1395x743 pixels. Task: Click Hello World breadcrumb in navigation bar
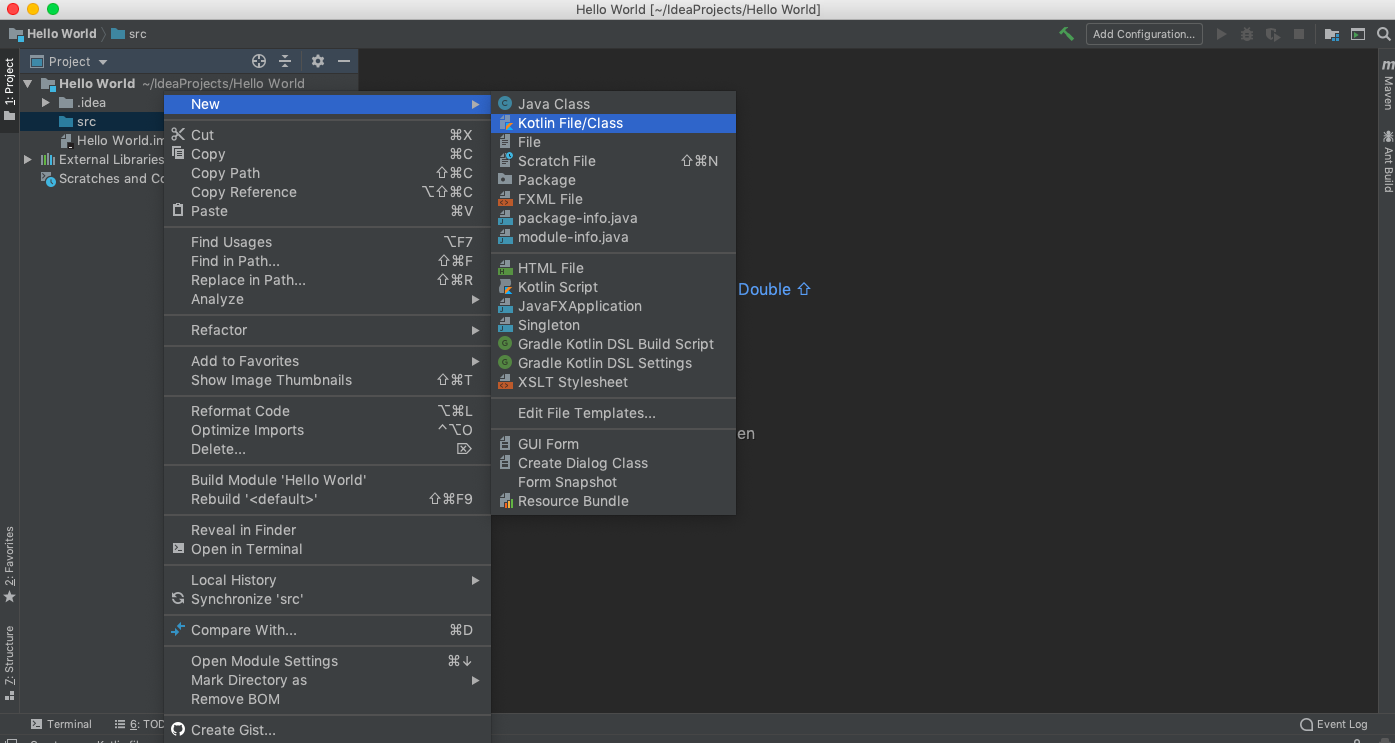(x=53, y=34)
